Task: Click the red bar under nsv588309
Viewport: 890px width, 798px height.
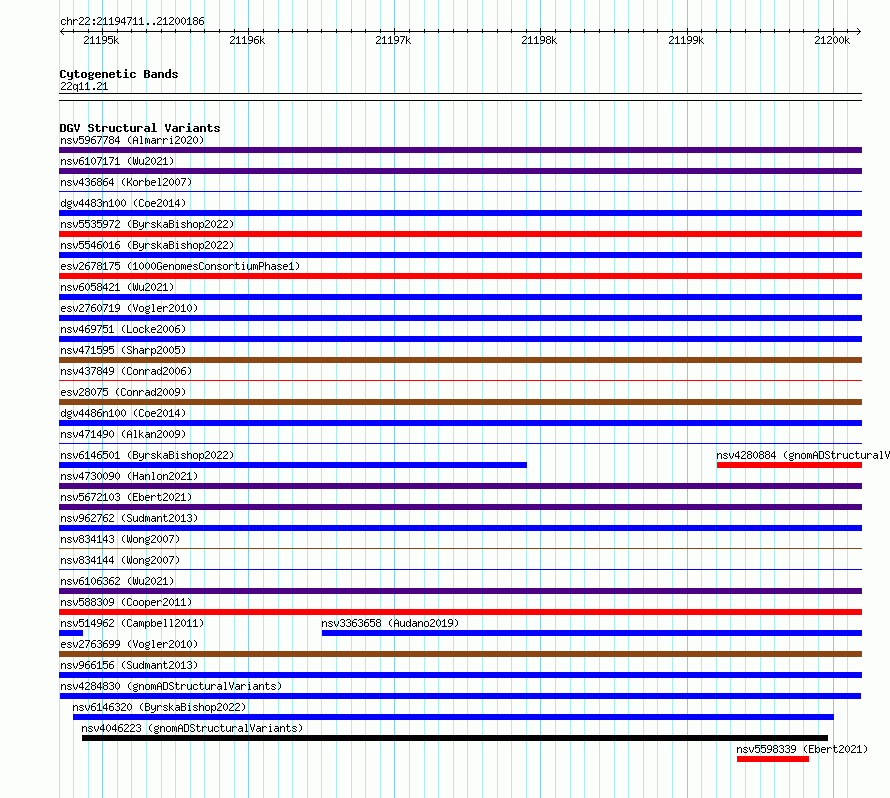Action: click(x=460, y=612)
